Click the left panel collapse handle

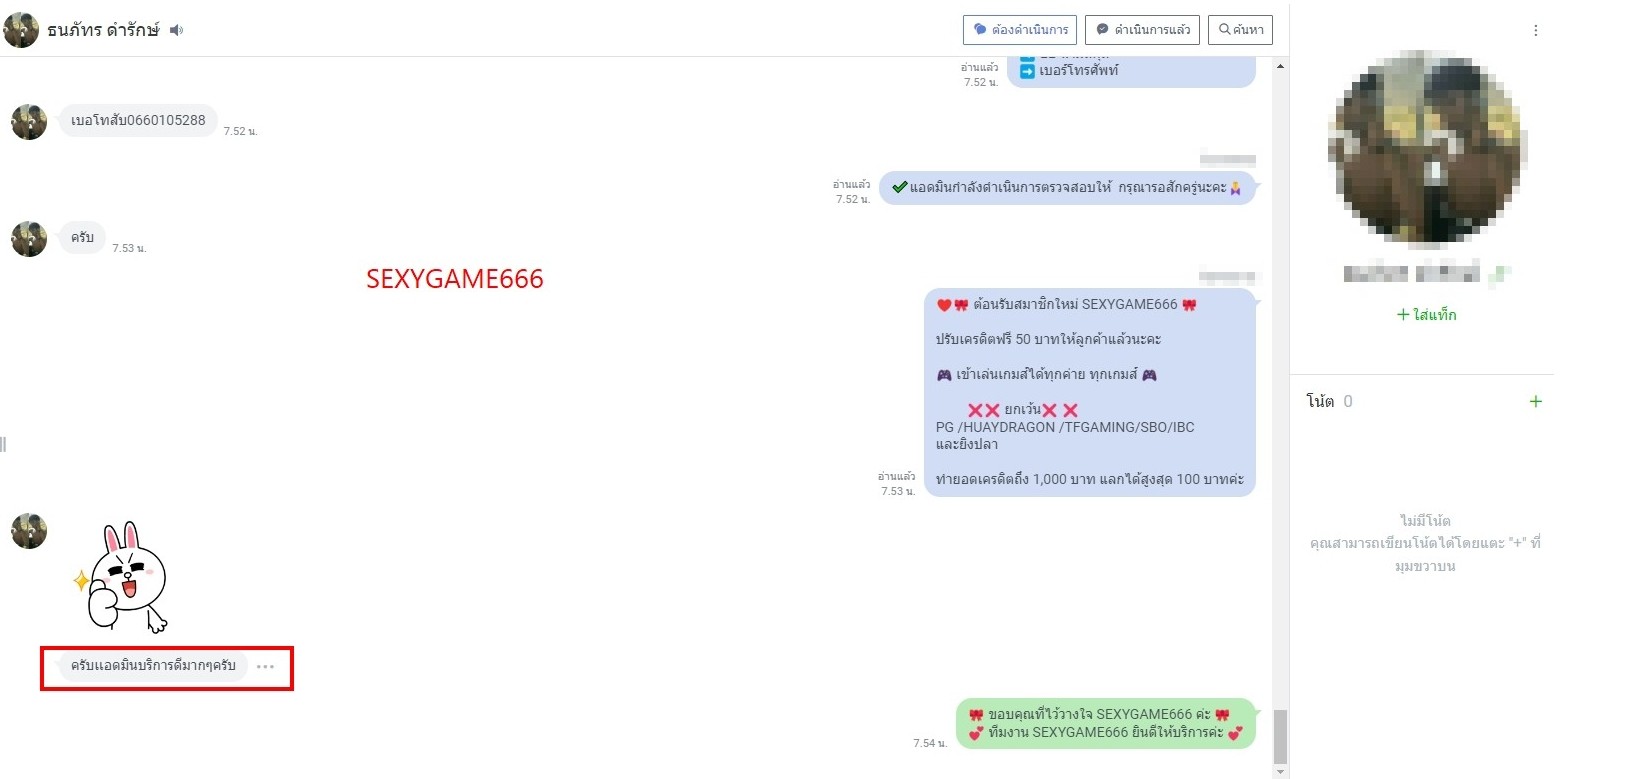click(4, 444)
